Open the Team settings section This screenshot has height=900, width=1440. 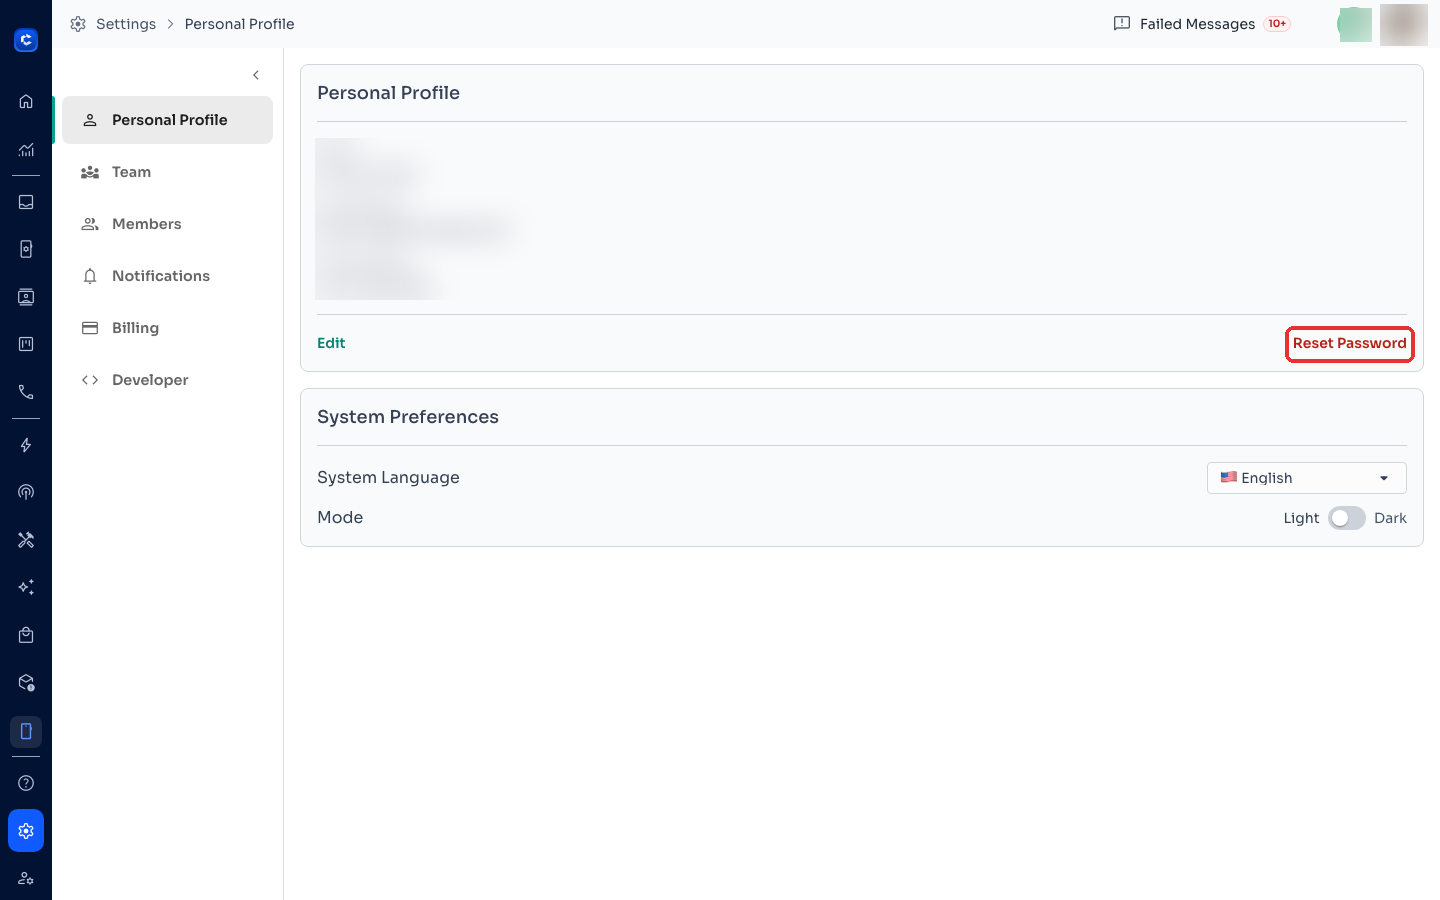point(167,172)
